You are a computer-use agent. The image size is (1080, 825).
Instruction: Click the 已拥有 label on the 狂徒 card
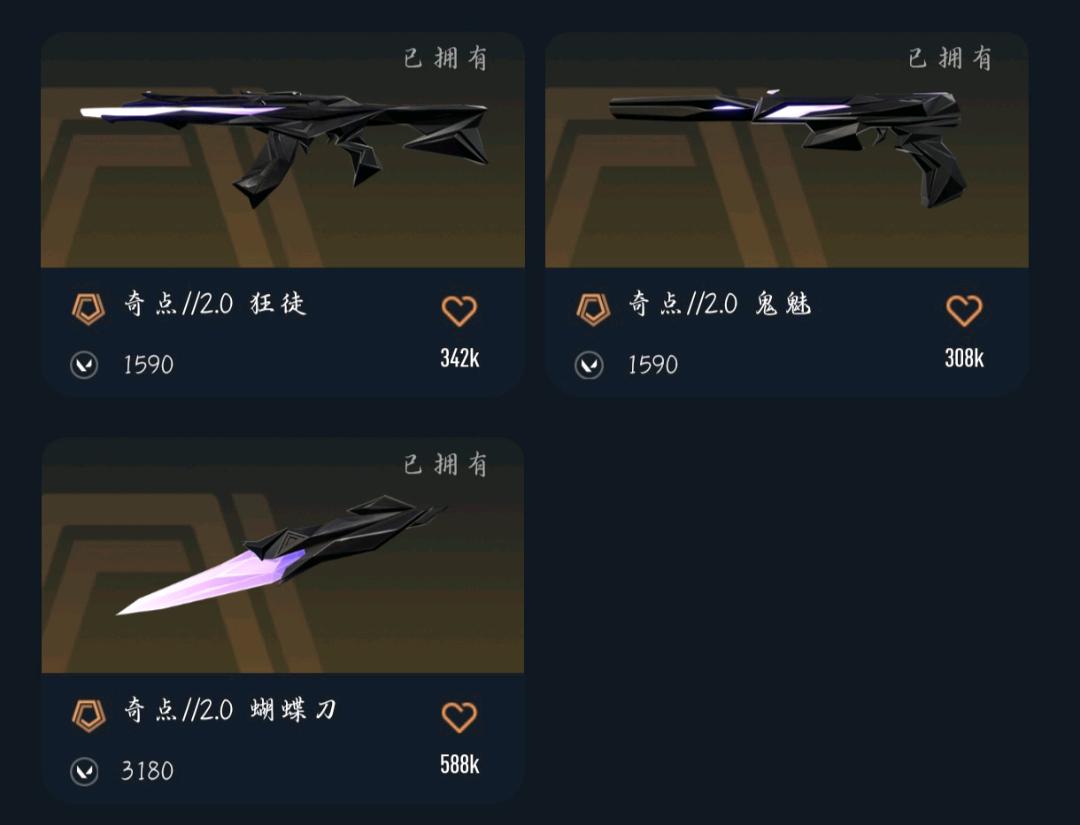(446, 59)
